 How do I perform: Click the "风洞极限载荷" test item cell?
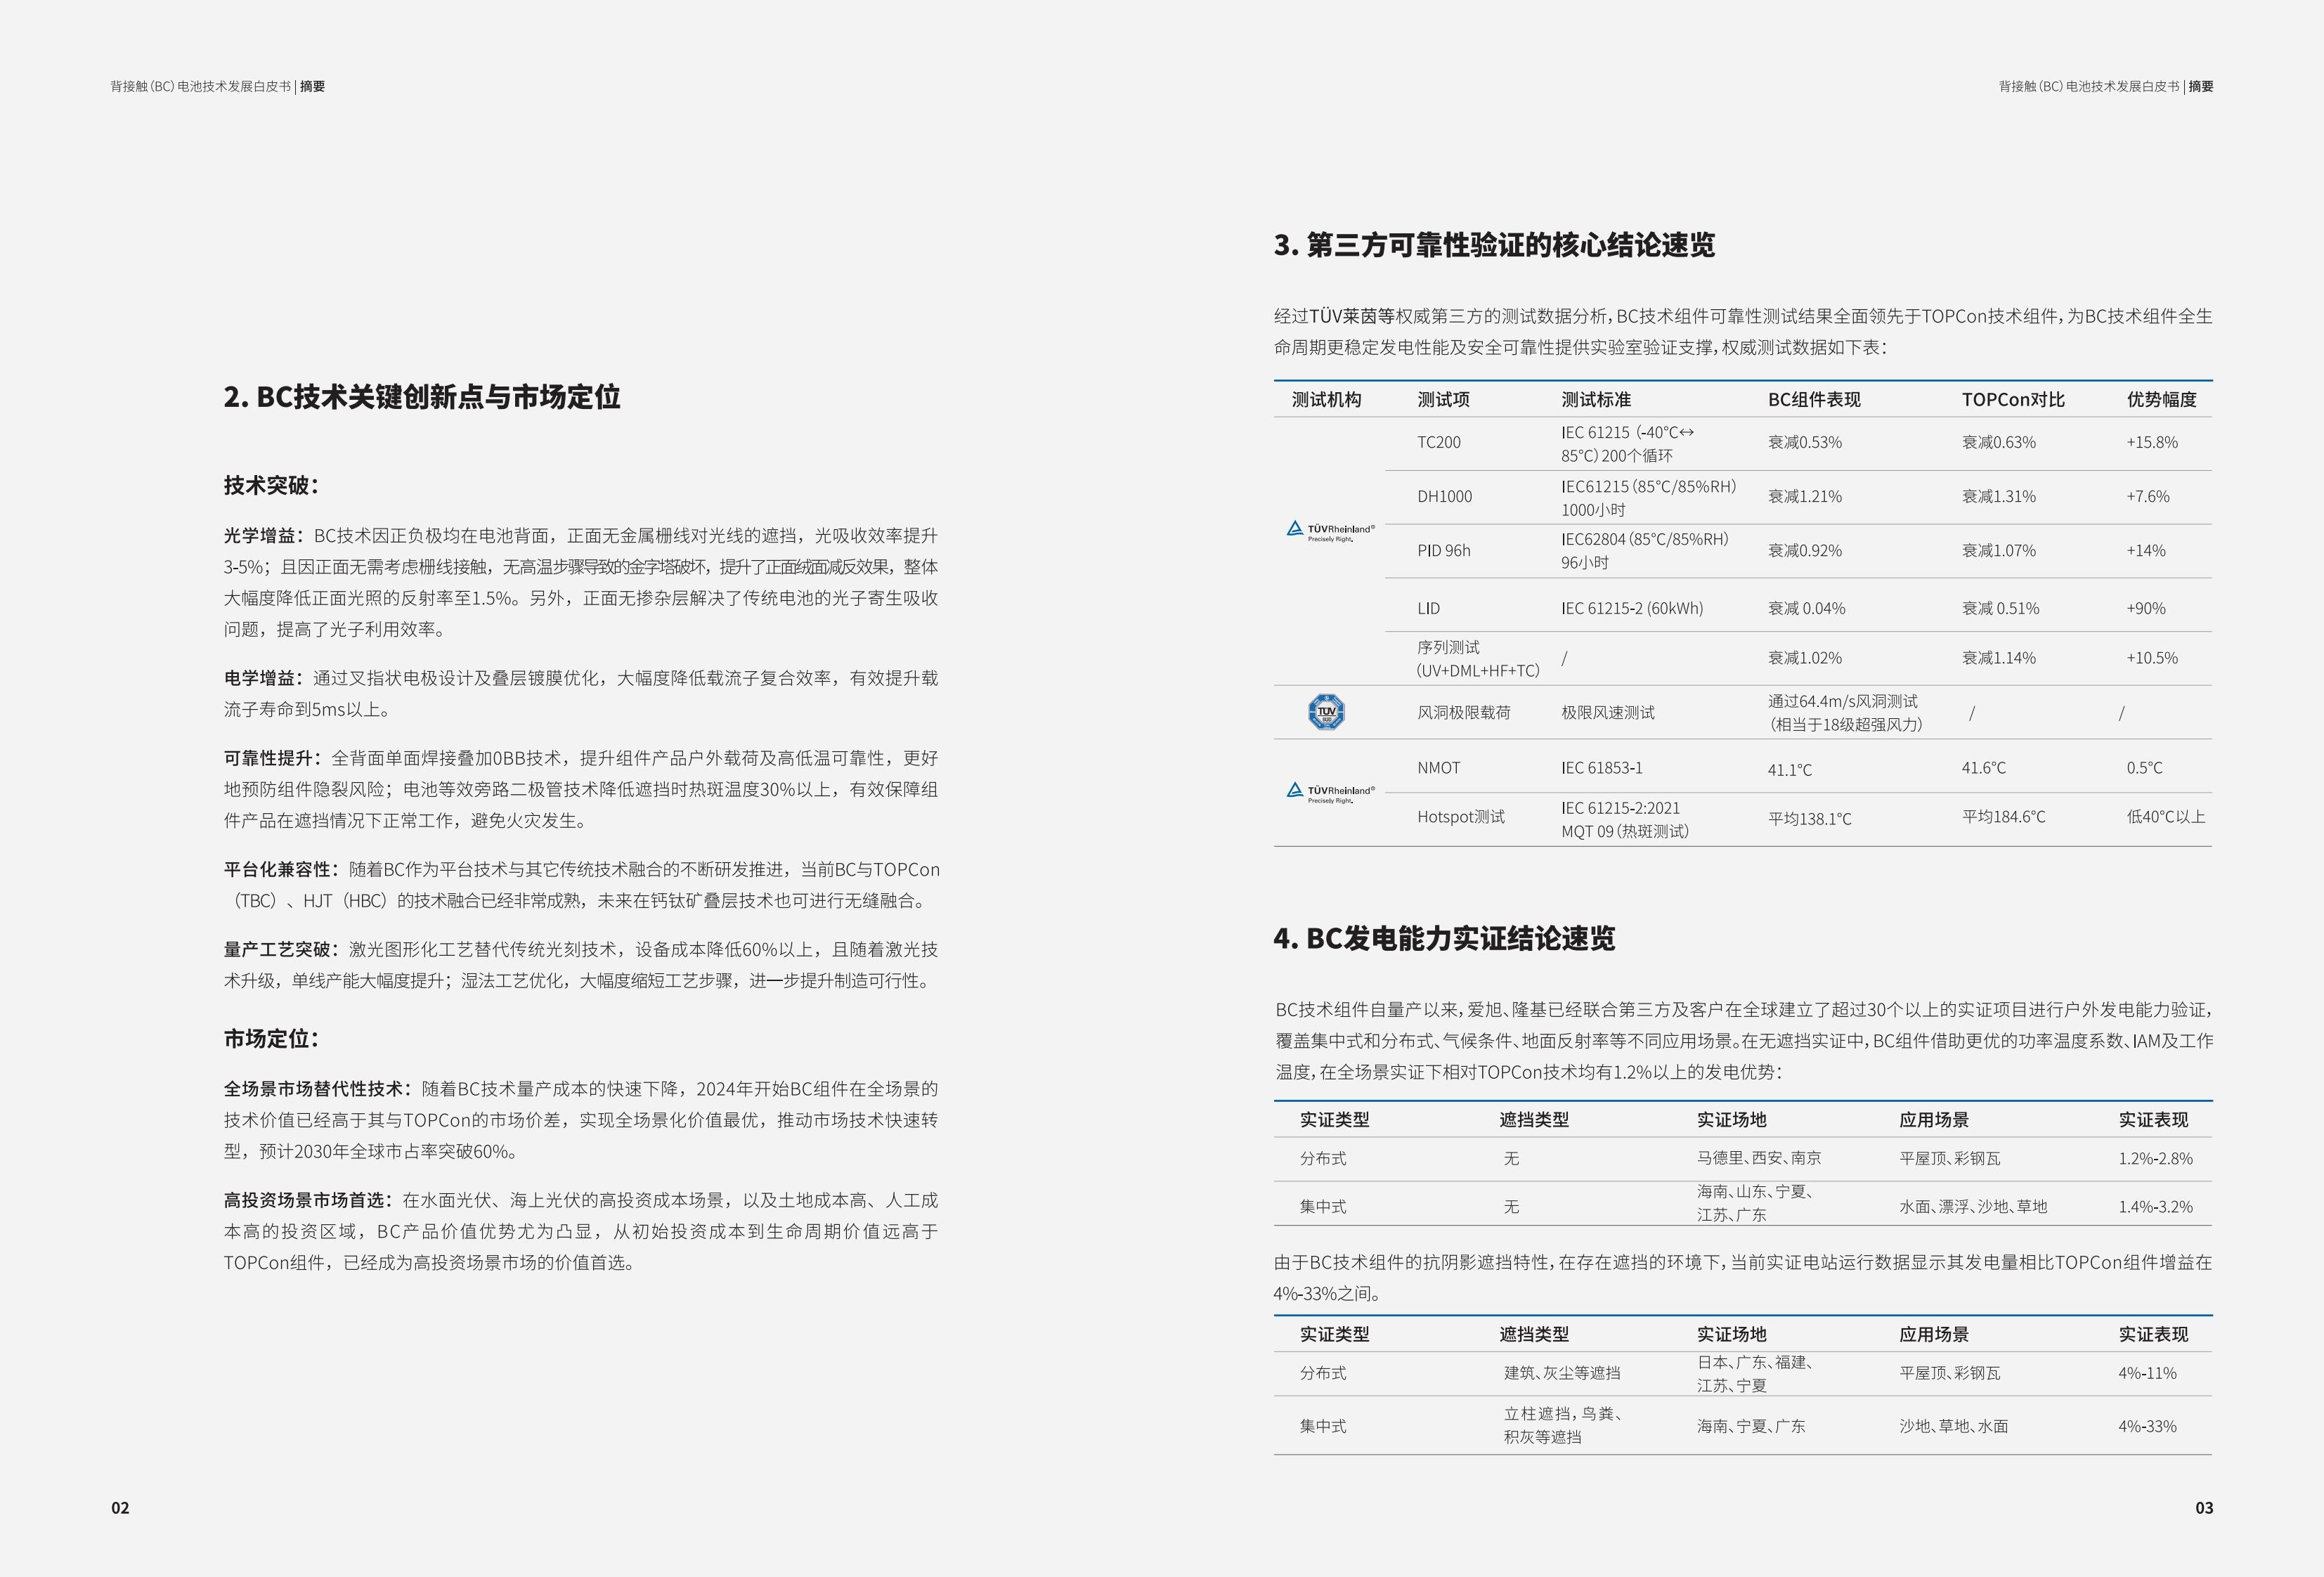click(1463, 713)
